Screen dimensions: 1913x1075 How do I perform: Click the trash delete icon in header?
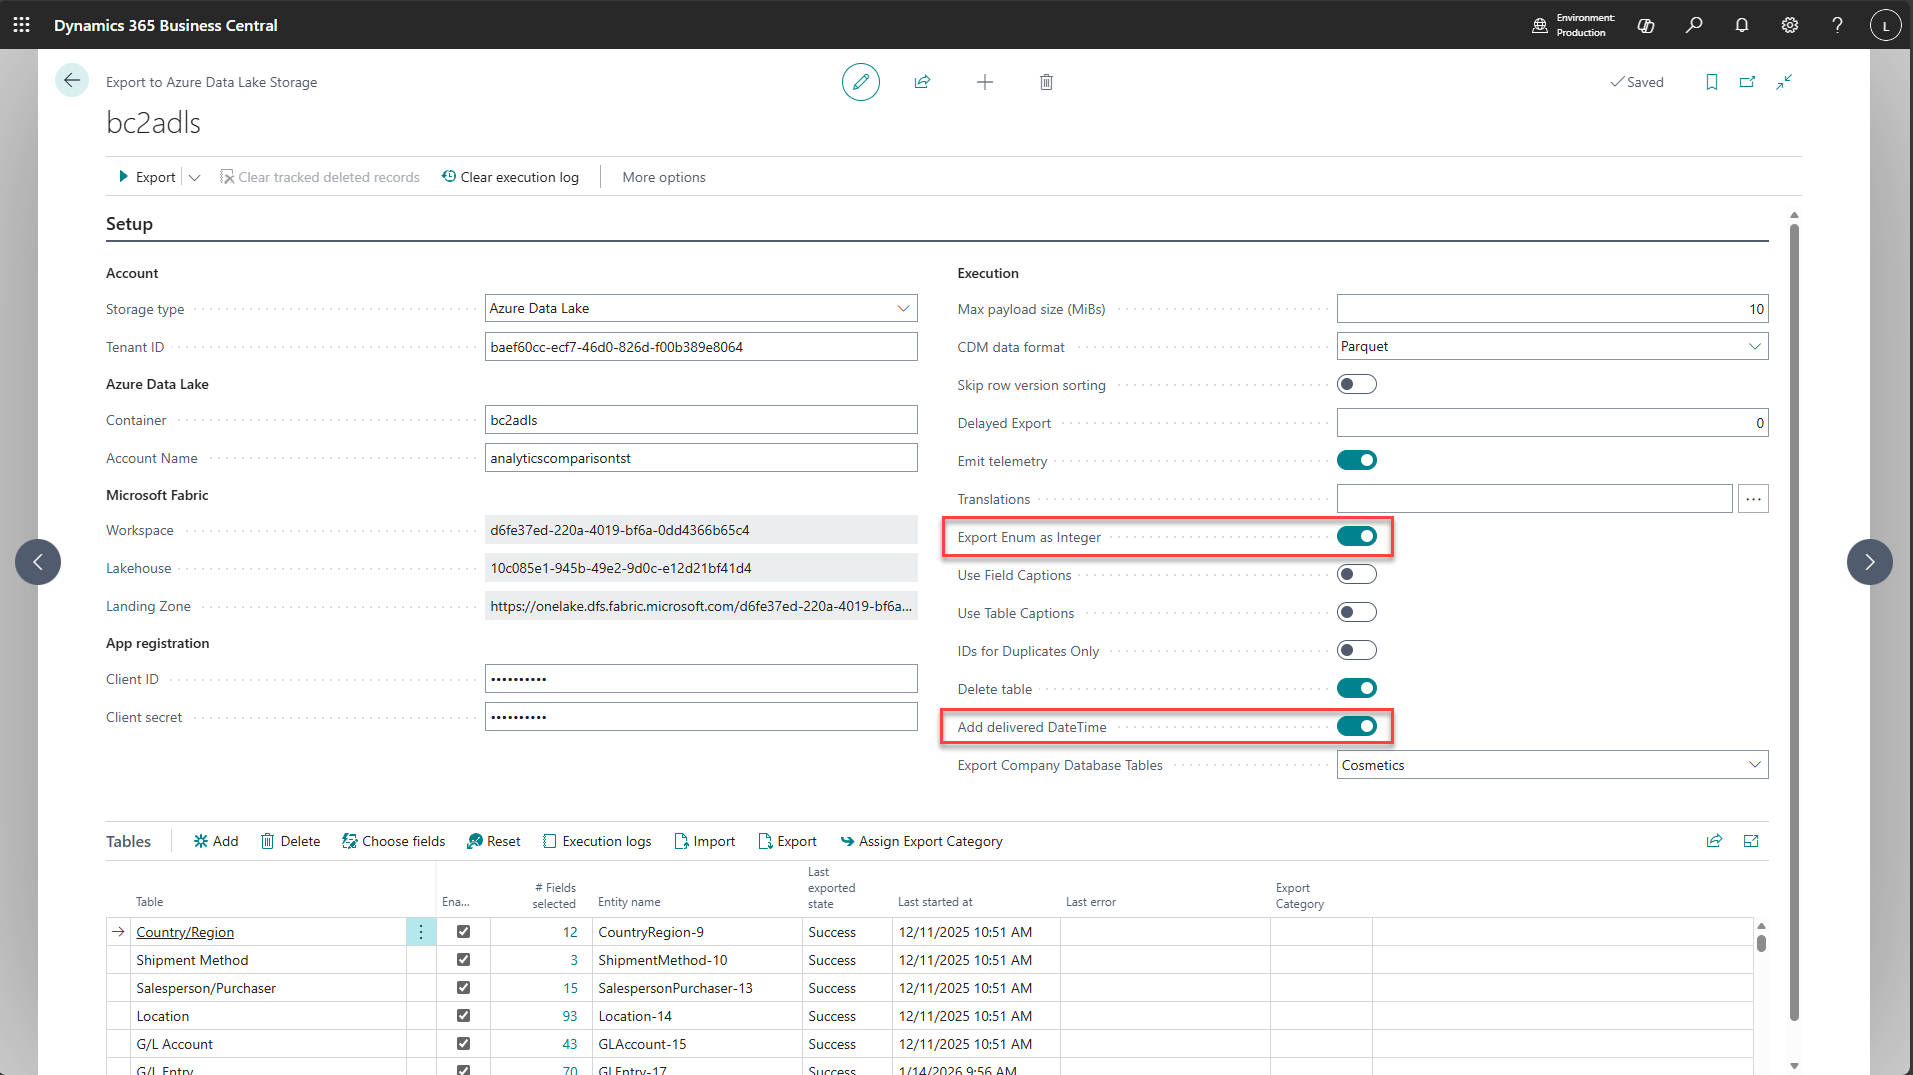pos(1046,82)
